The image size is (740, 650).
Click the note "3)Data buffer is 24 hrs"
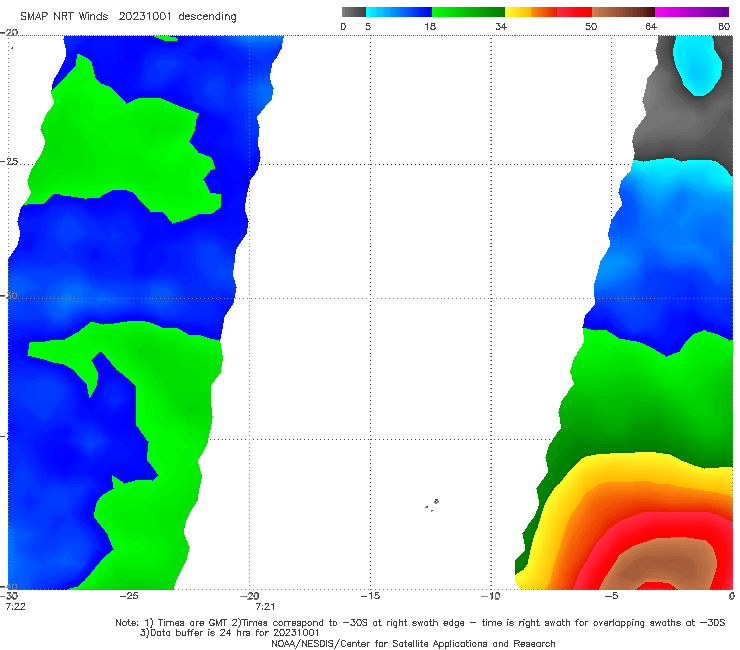229,633
